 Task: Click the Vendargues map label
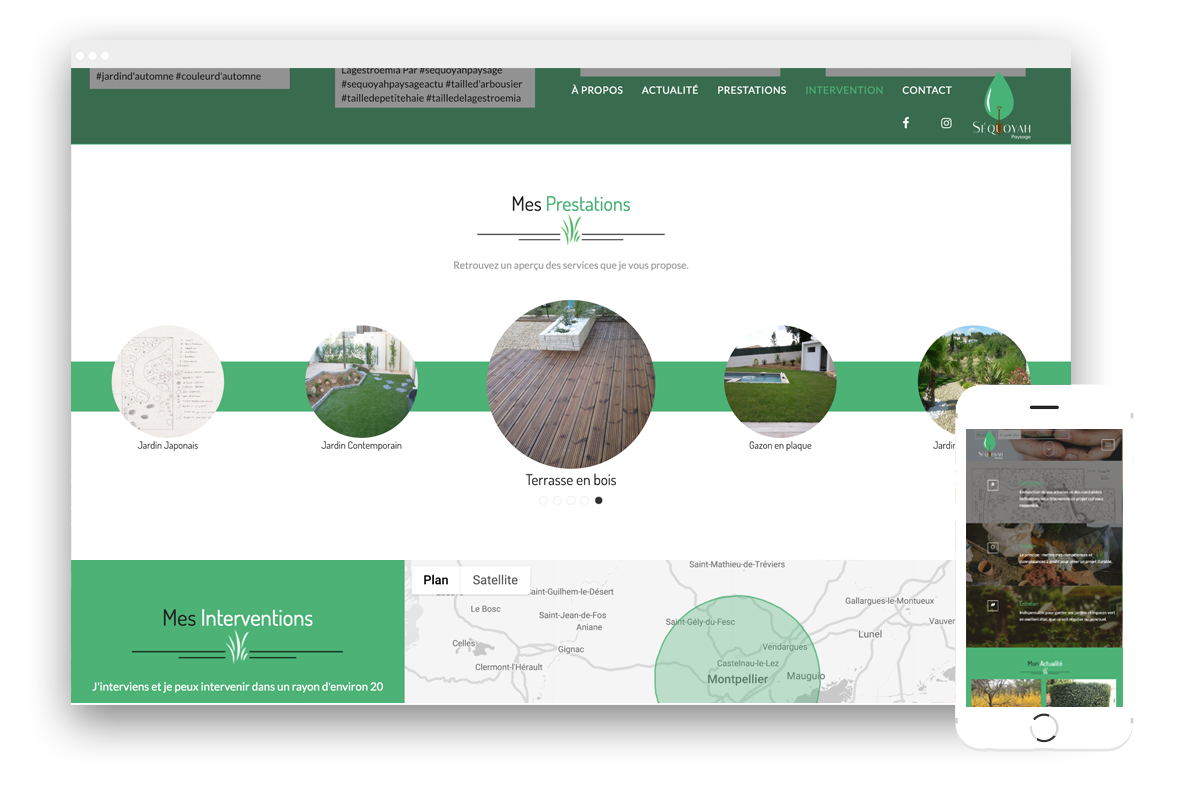[784, 647]
